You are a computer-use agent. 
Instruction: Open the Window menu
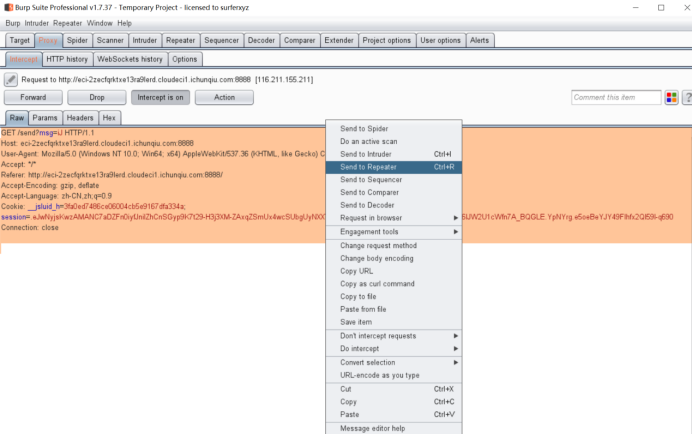click(99, 23)
